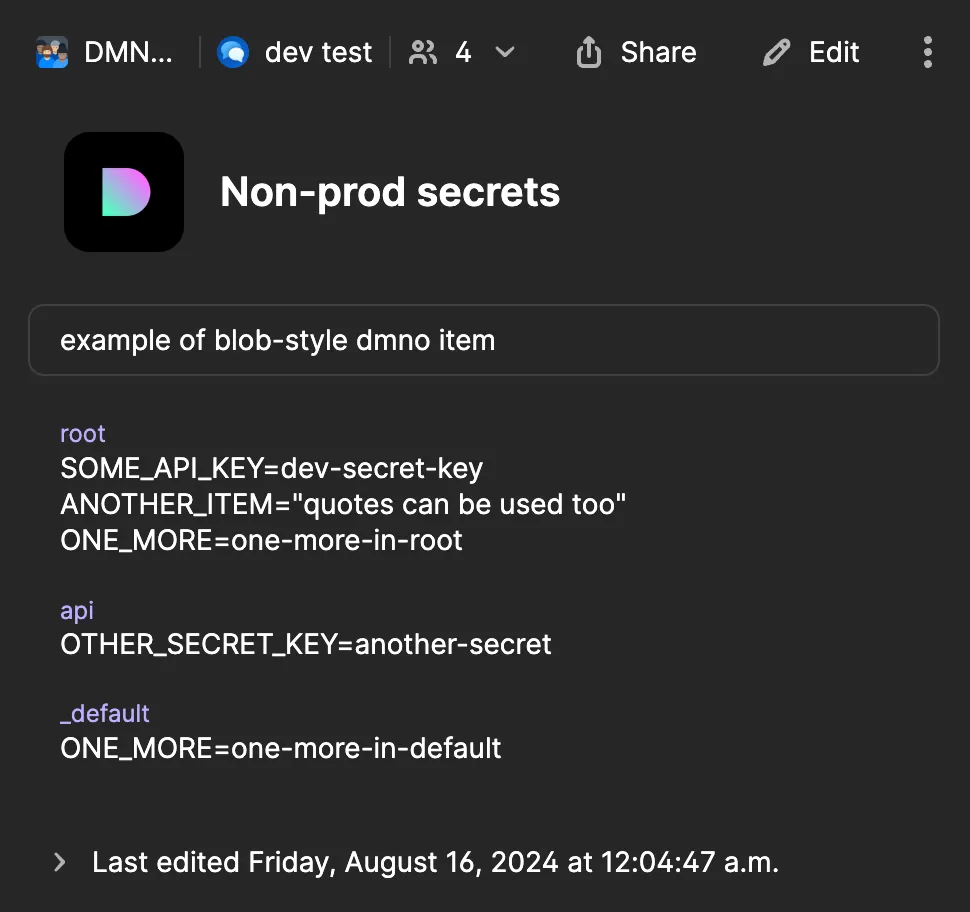Open the Share menu
The image size is (970, 912).
(636, 52)
